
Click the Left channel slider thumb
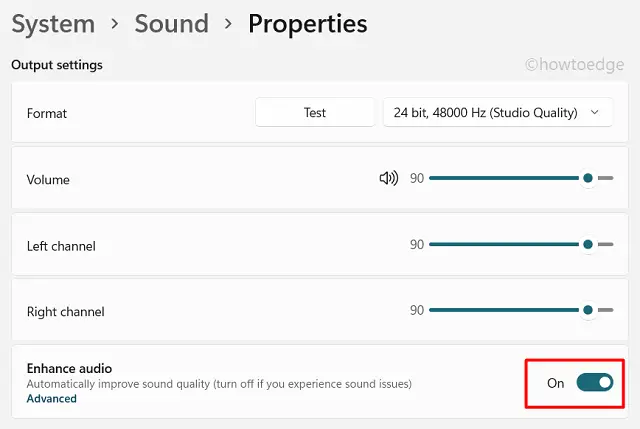[588, 244]
